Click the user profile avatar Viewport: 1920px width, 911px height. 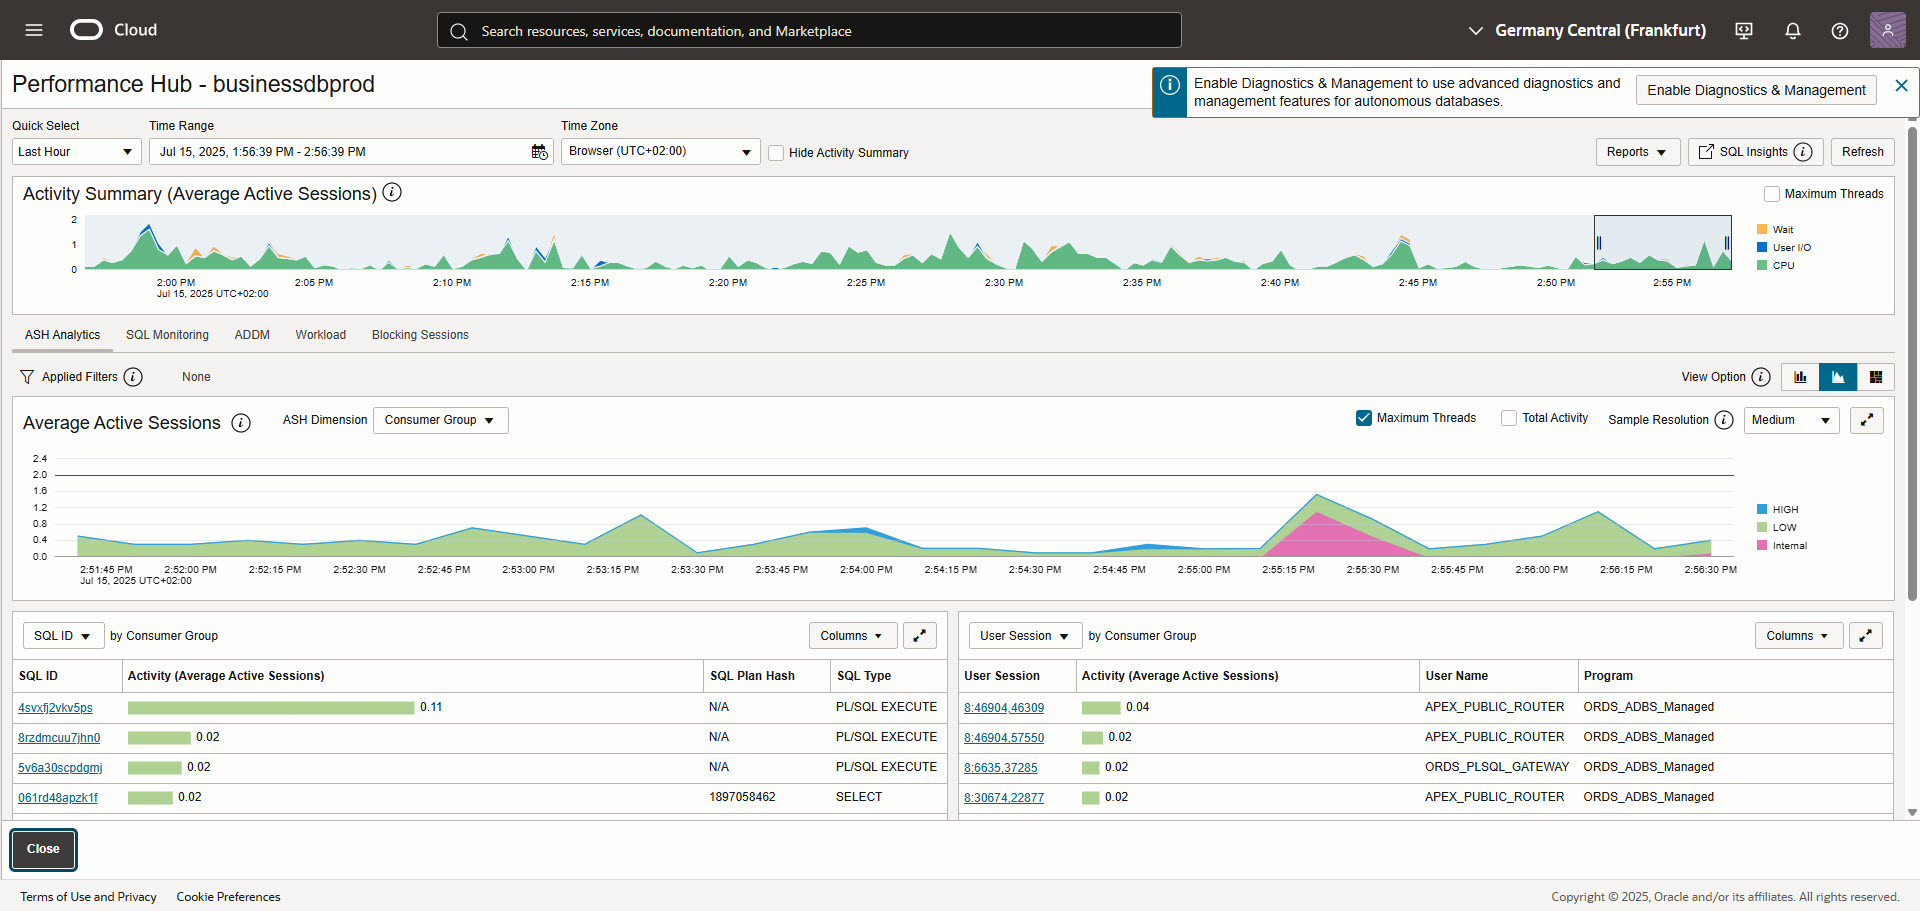[1887, 30]
